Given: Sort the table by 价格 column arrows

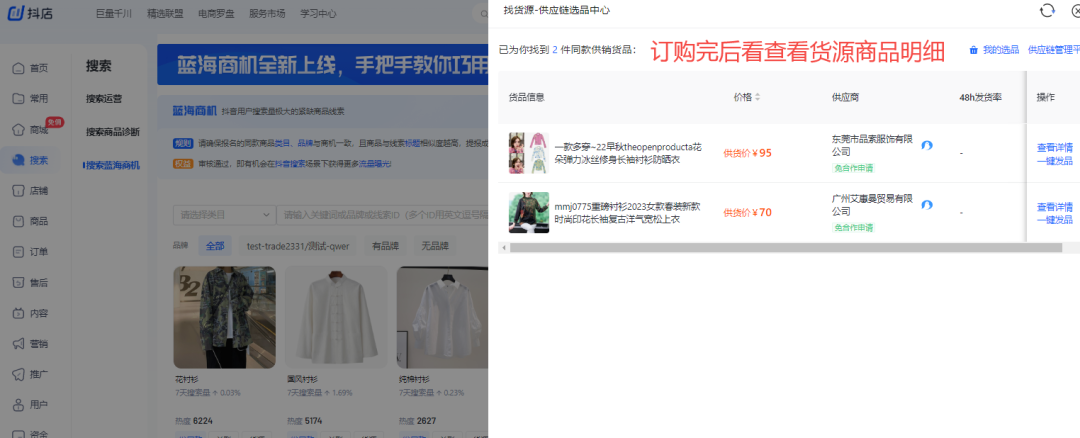Looking at the screenshot, I should point(757,97).
